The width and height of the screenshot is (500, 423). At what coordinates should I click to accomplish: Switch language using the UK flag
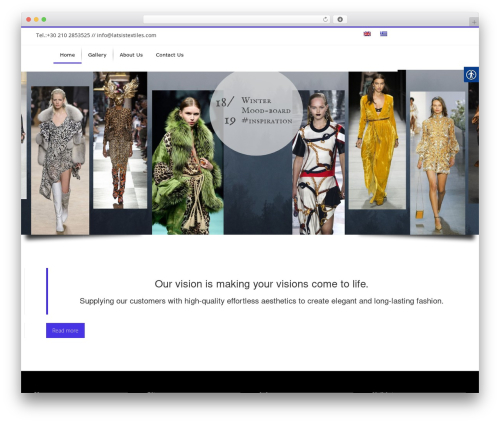tap(367, 34)
